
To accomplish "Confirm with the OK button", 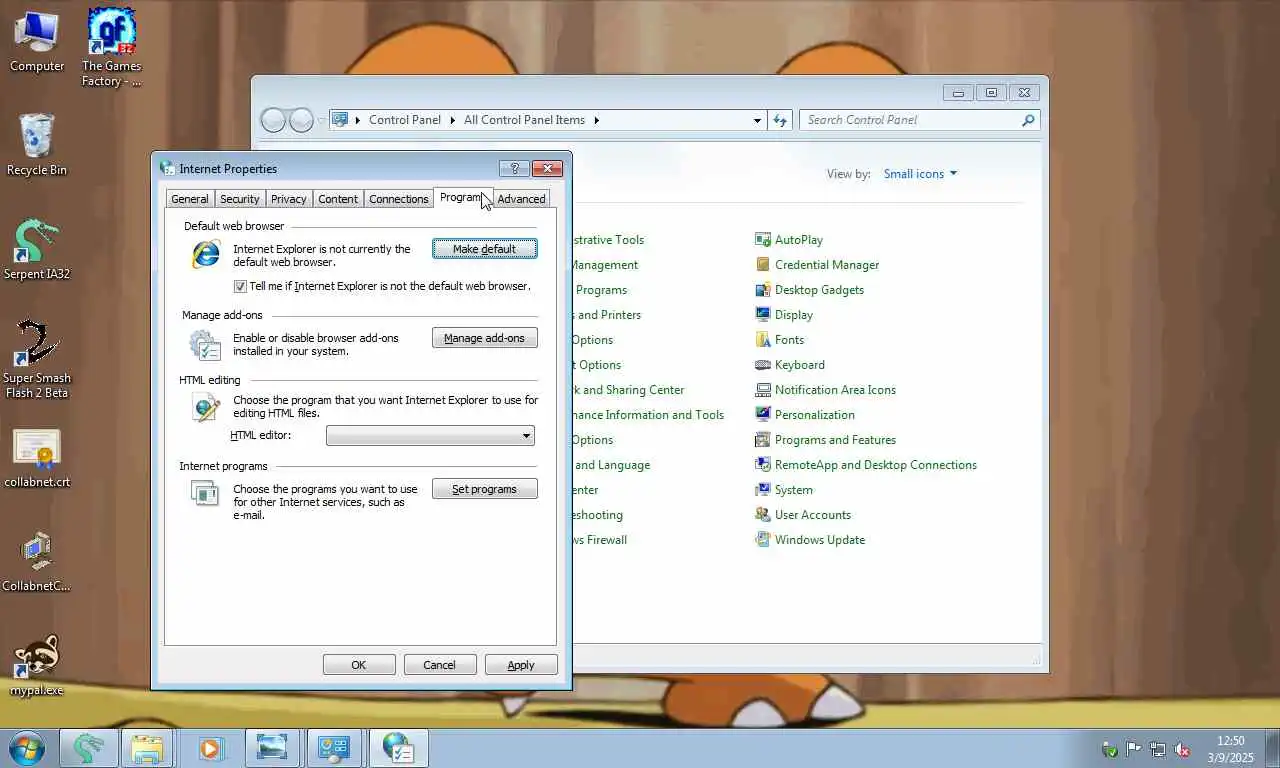I will [359, 665].
